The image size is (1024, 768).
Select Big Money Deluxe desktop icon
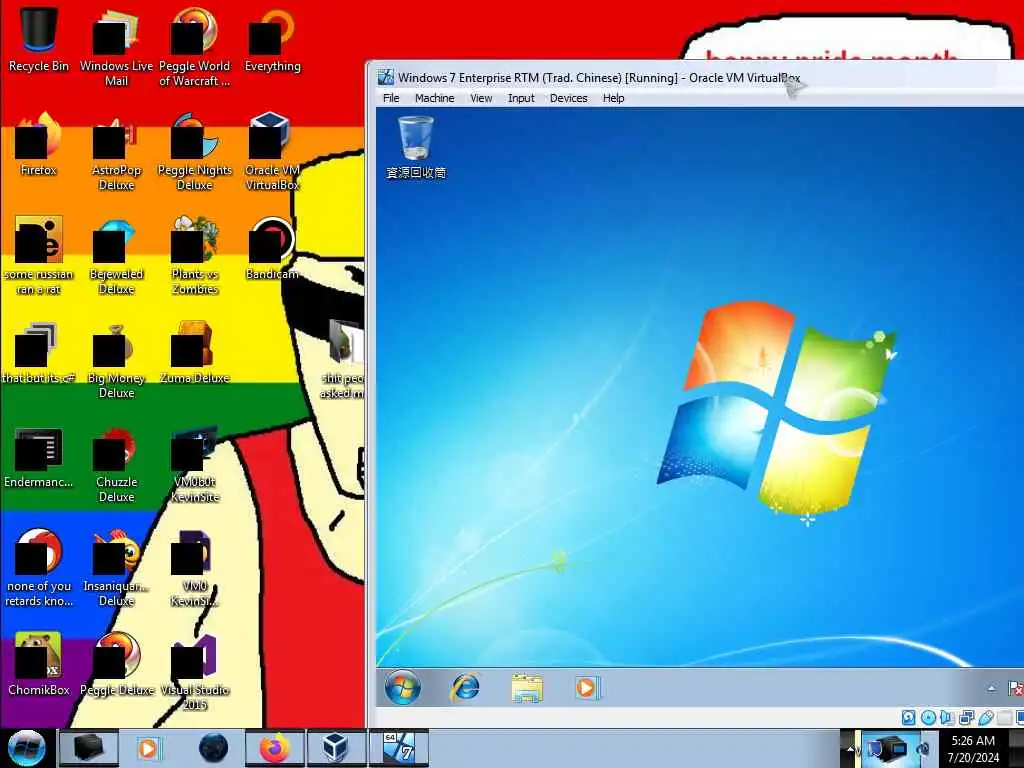tap(116, 359)
